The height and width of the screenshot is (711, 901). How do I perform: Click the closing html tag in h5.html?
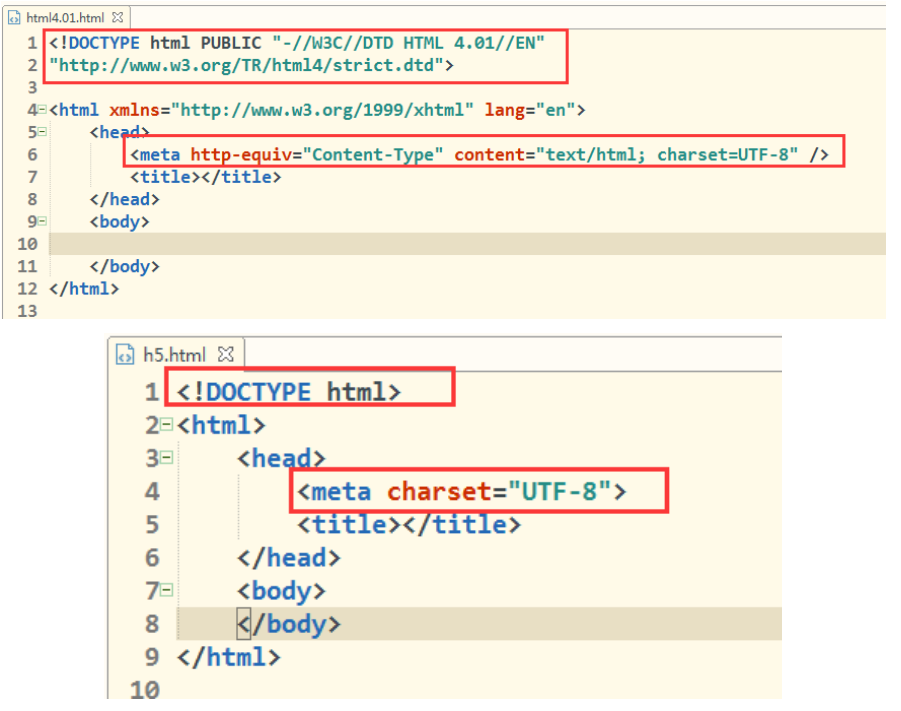229,657
